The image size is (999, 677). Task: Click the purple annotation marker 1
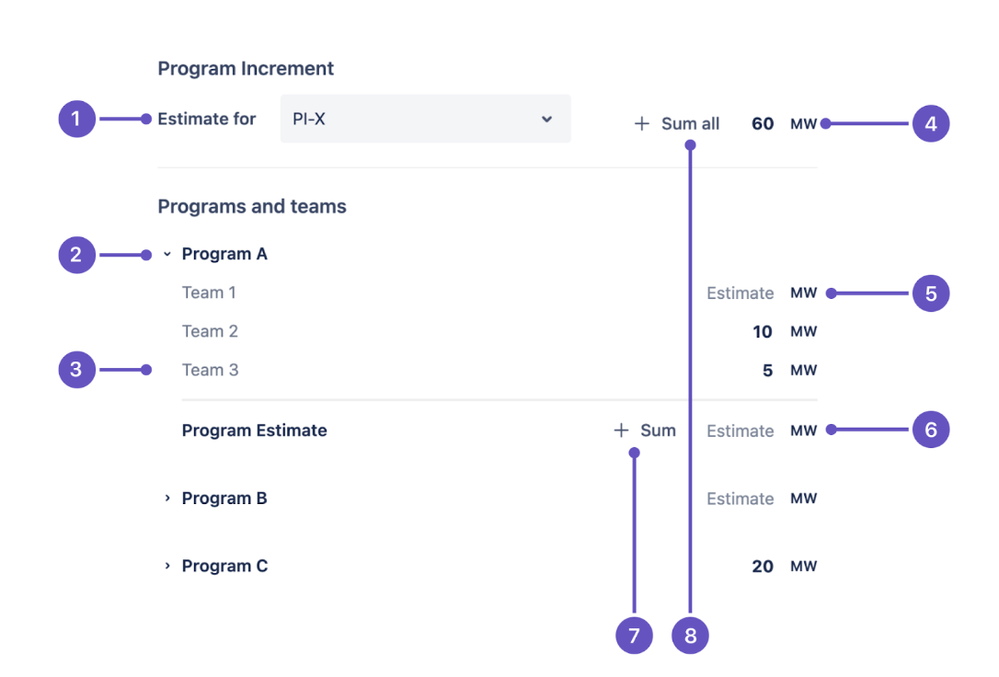click(x=76, y=119)
